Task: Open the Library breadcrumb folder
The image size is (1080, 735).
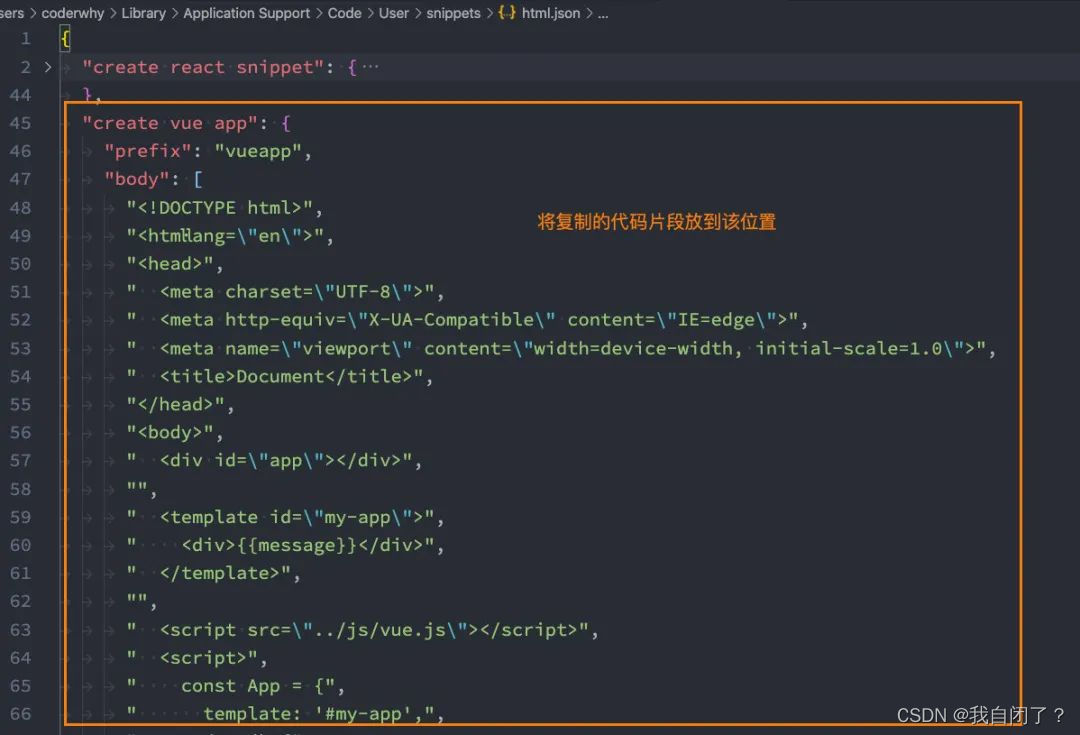Action: pos(143,13)
